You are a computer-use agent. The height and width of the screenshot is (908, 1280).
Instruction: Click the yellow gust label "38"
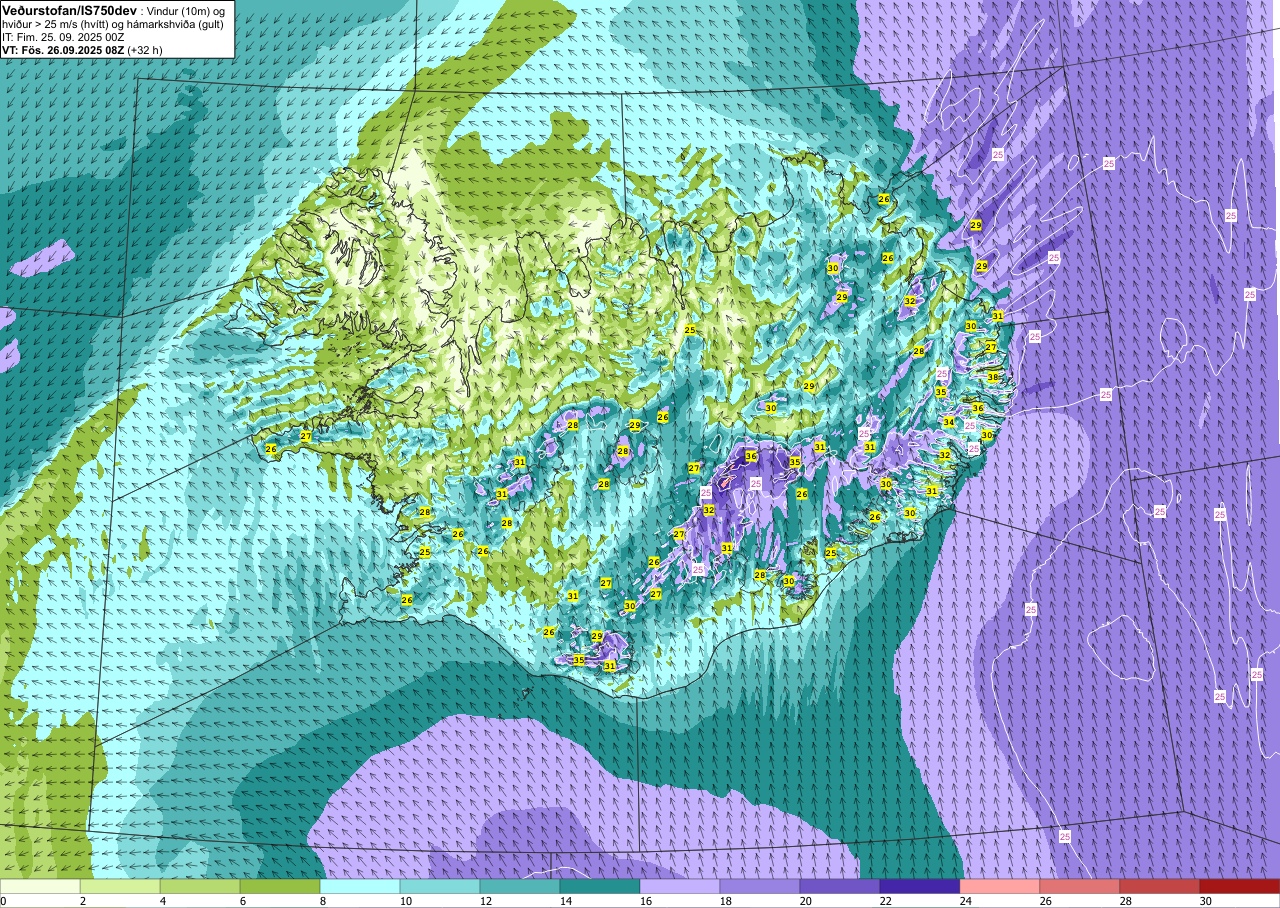(993, 377)
